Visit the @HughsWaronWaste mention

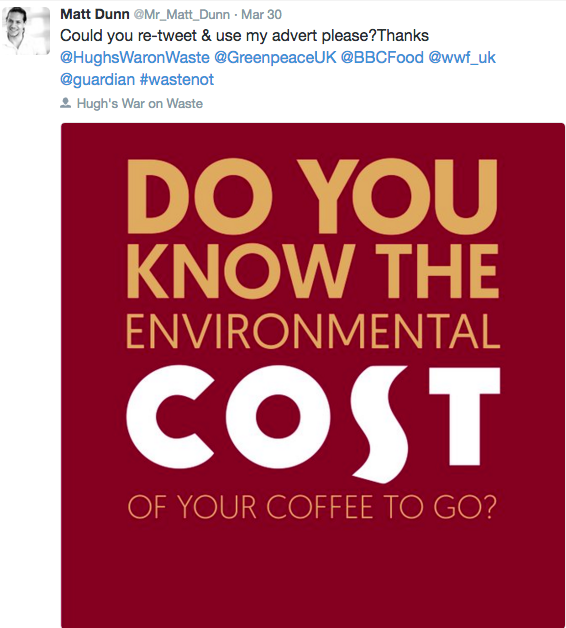pyautogui.click(x=135, y=57)
